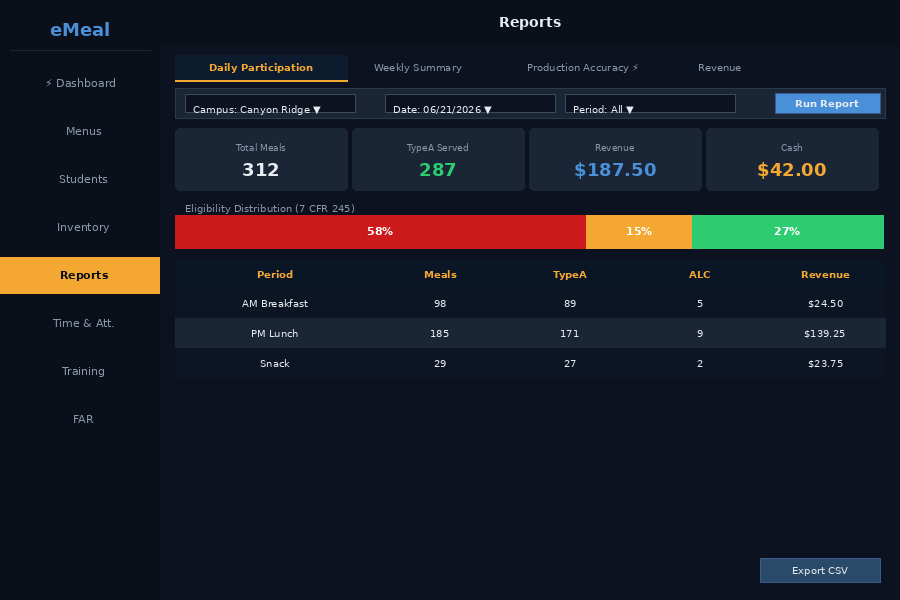Open the Production Accuracy tab
The height and width of the screenshot is (600, 900).
(583, 68)
